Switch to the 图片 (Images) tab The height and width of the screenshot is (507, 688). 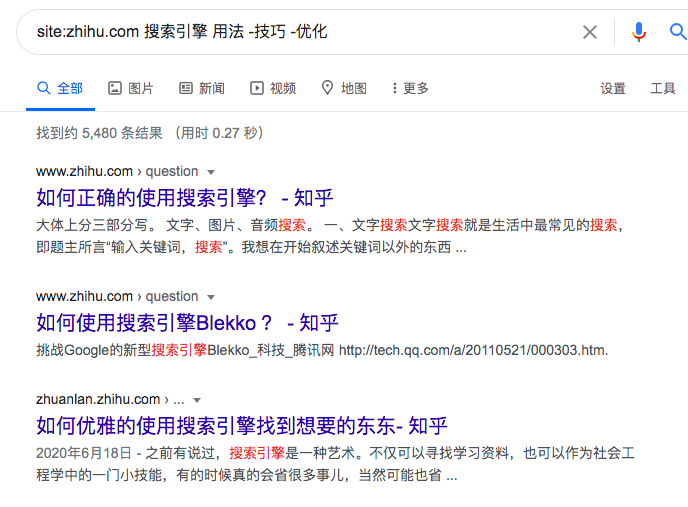point(131,88)
